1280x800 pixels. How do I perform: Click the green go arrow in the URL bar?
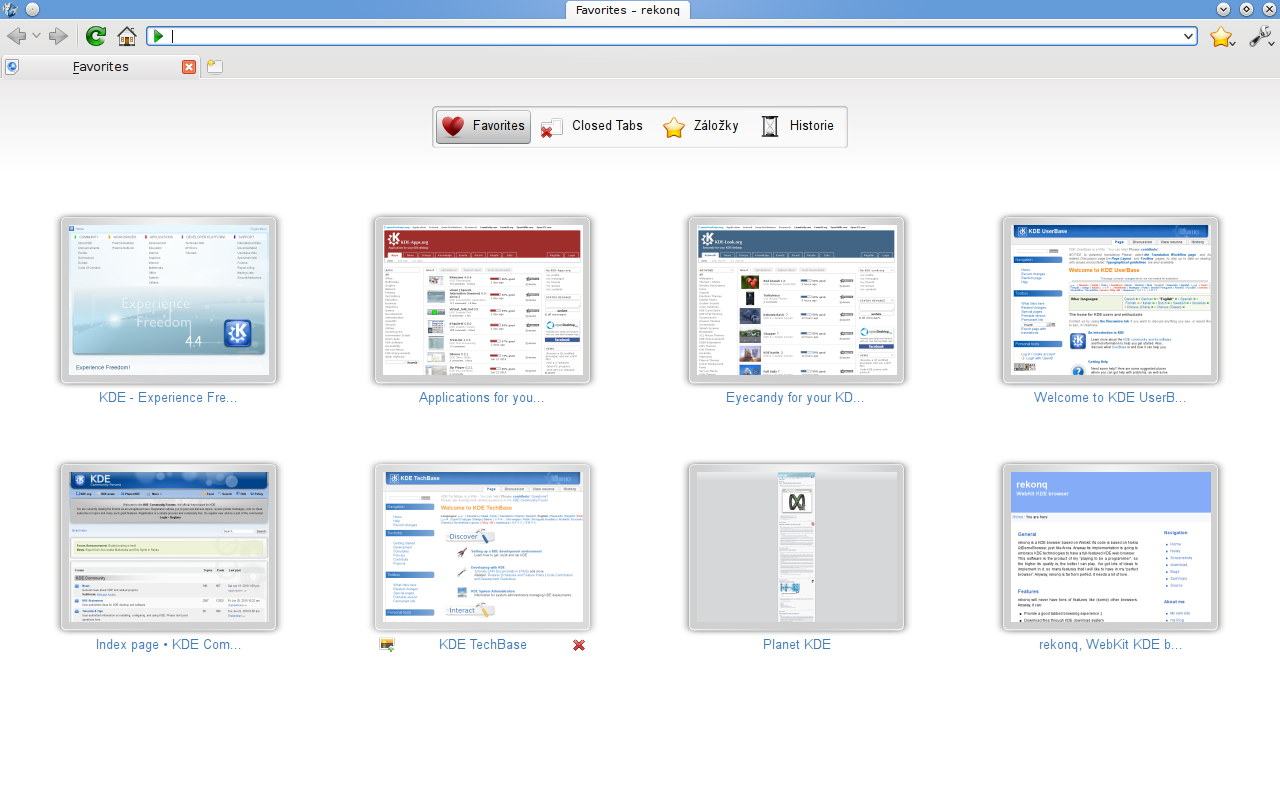[x=158, y=36]
